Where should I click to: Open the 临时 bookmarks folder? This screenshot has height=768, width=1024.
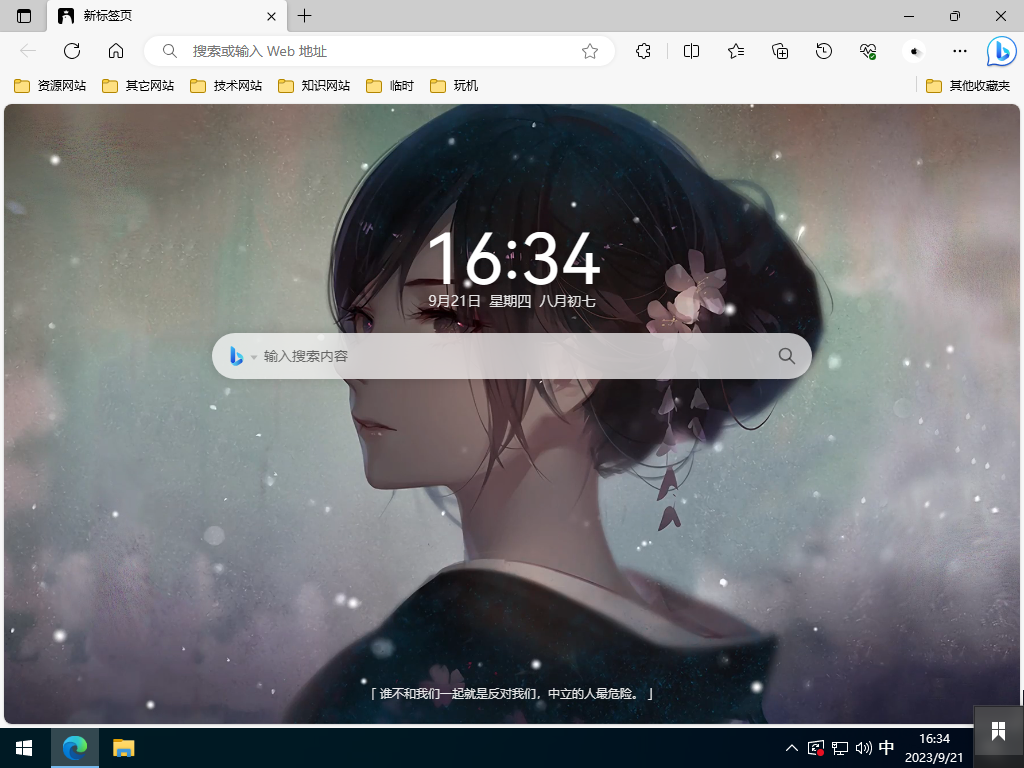[x=390, y=86]
